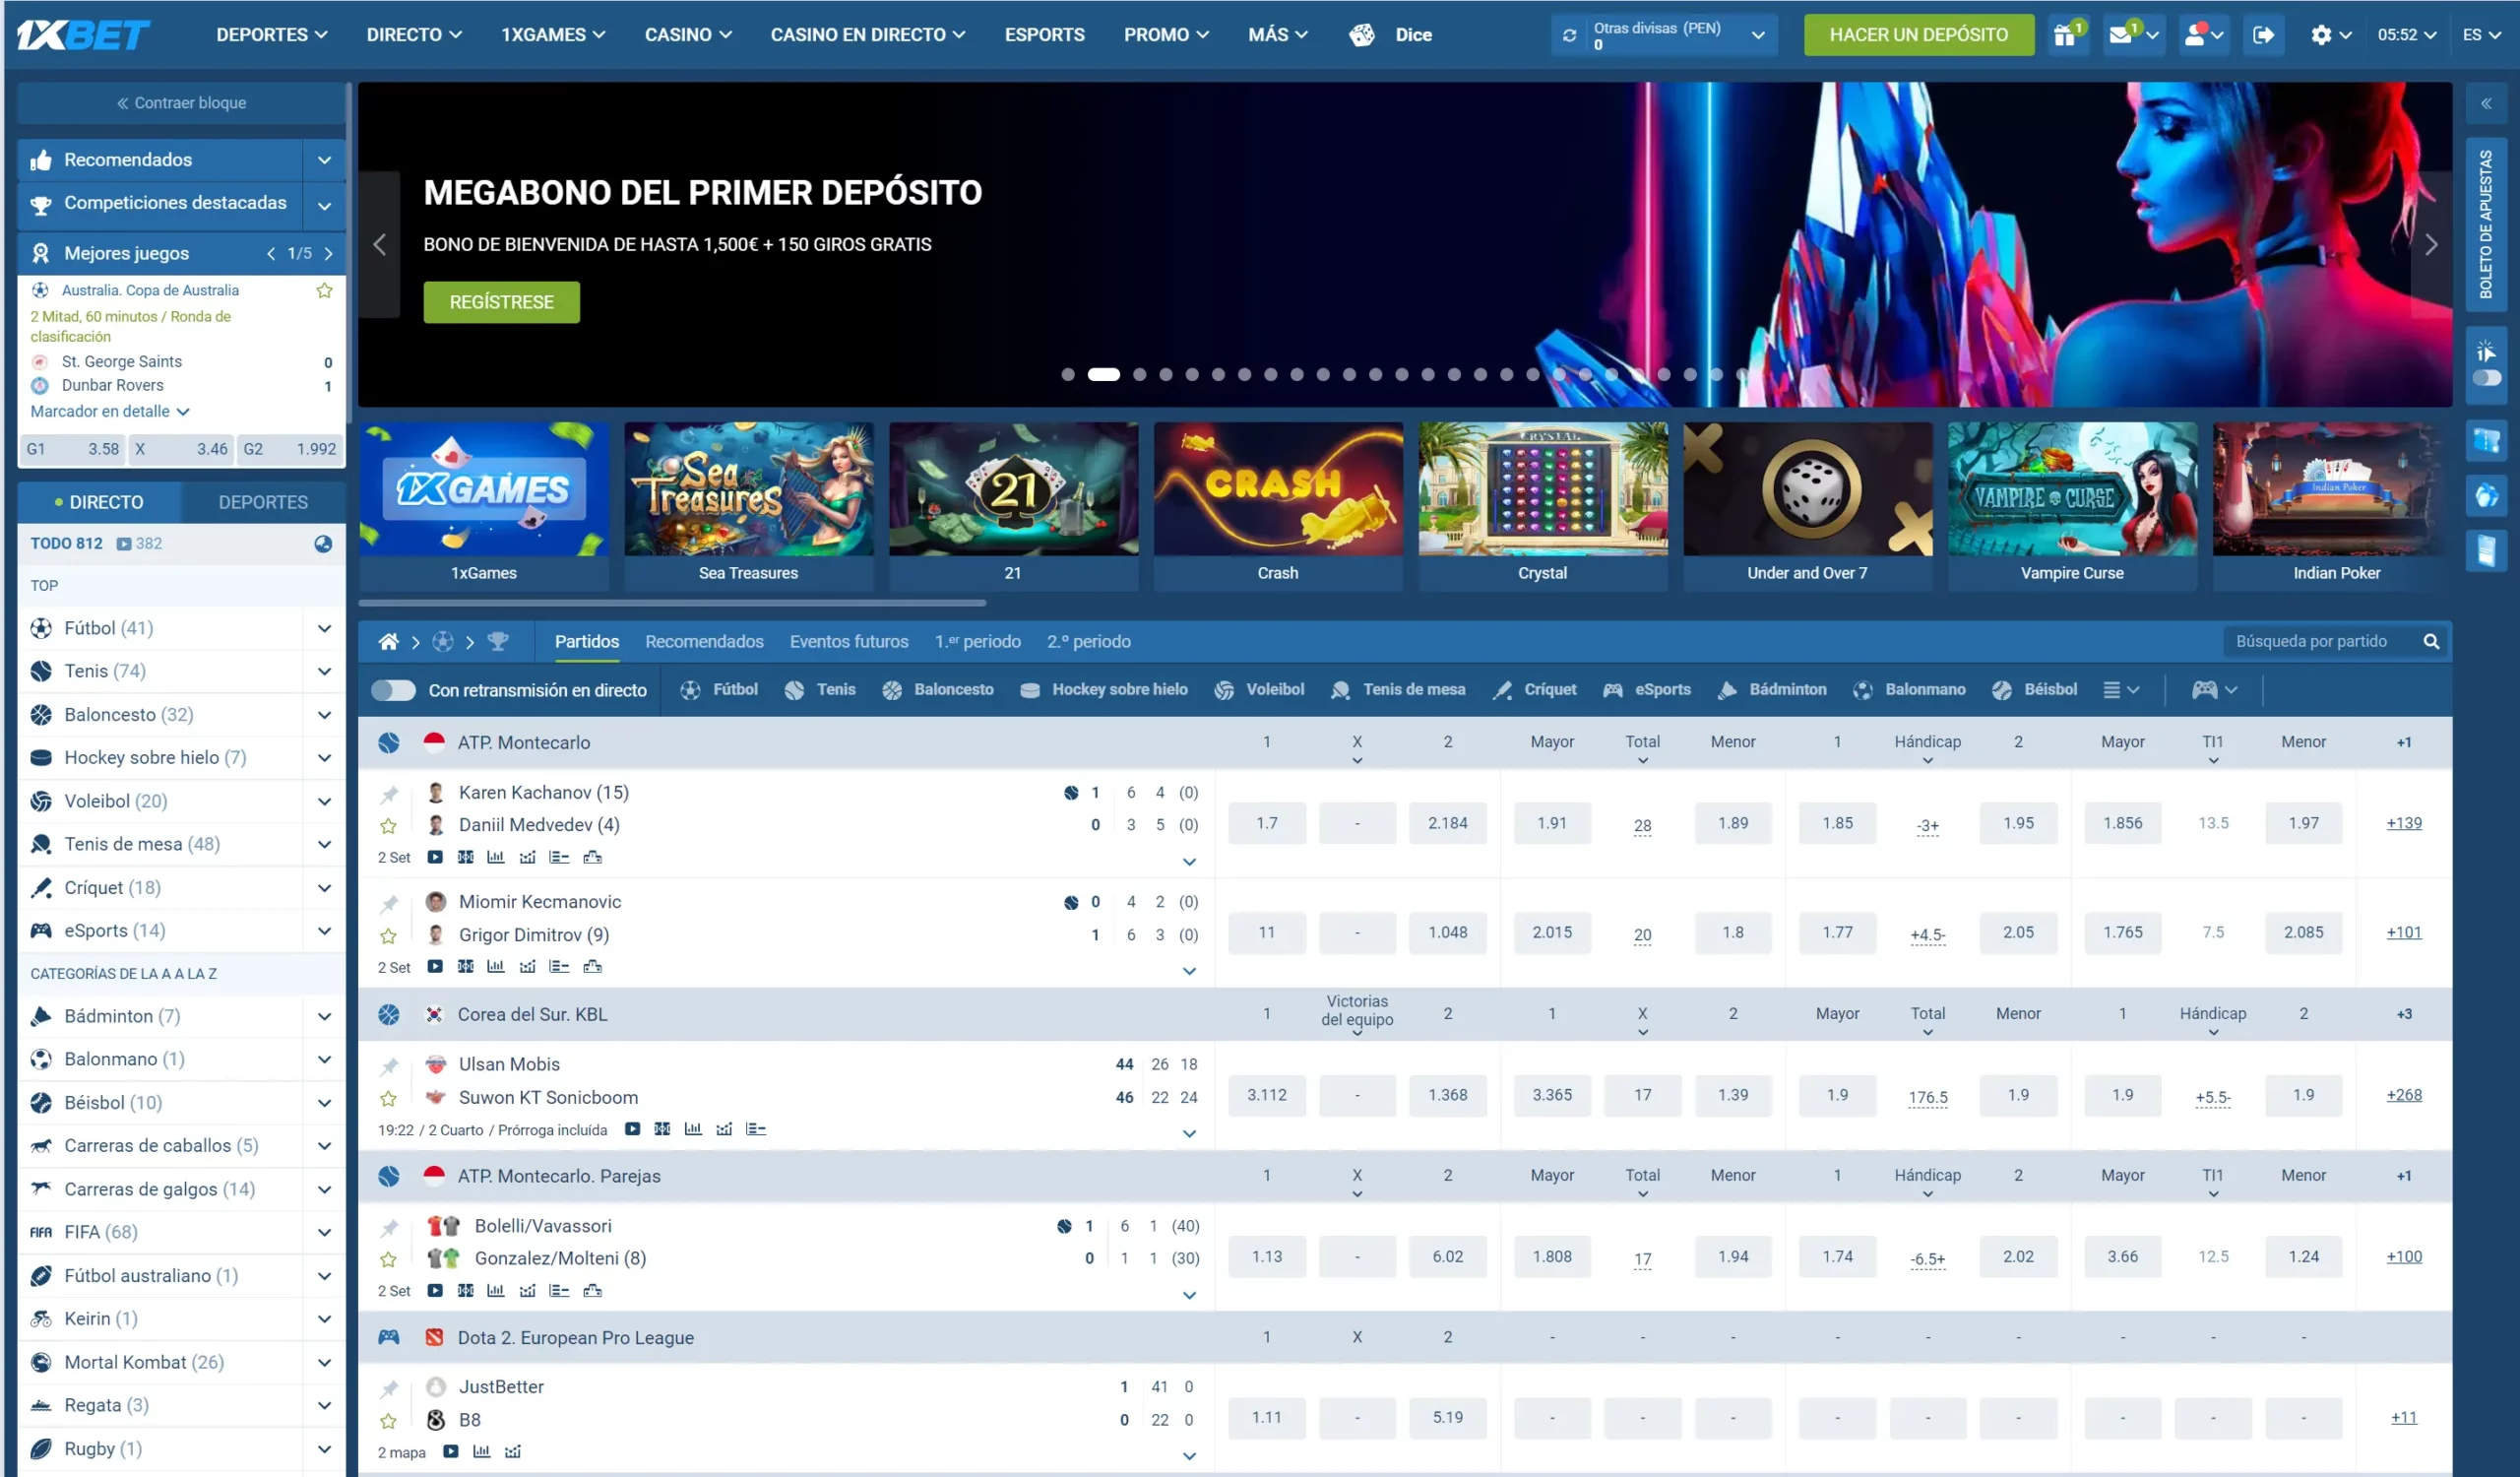
Task: Favorite the Australia Copa de Australia match star
Action: tap(324, 291)
